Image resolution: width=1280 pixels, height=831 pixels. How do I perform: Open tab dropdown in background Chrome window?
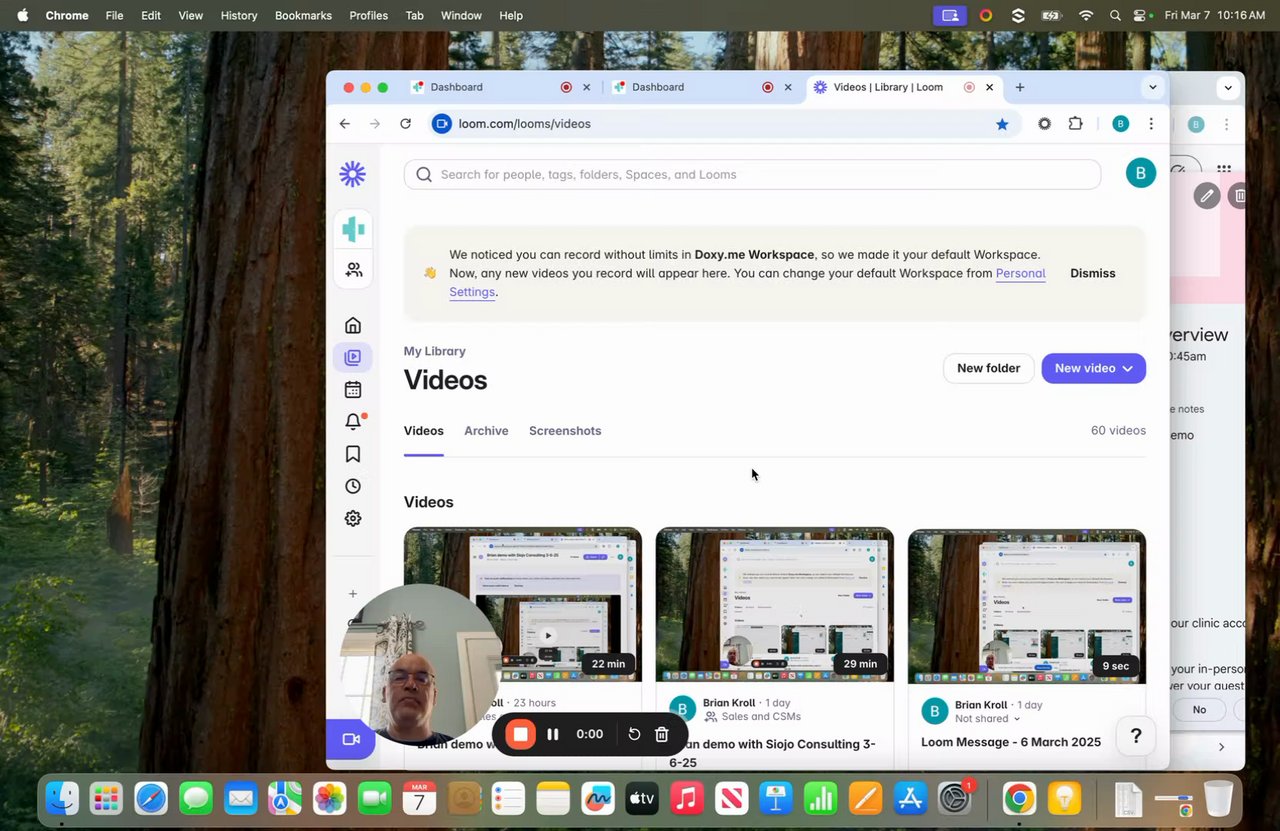coord(1228,87)
